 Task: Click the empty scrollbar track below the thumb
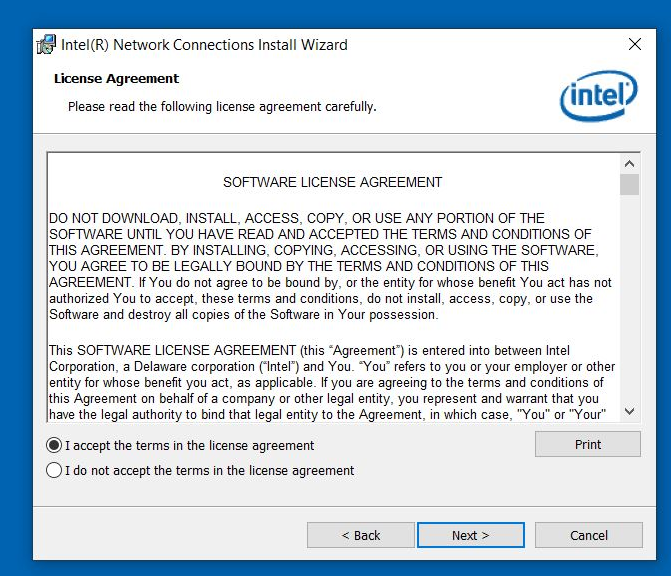(x=629, y=300)
